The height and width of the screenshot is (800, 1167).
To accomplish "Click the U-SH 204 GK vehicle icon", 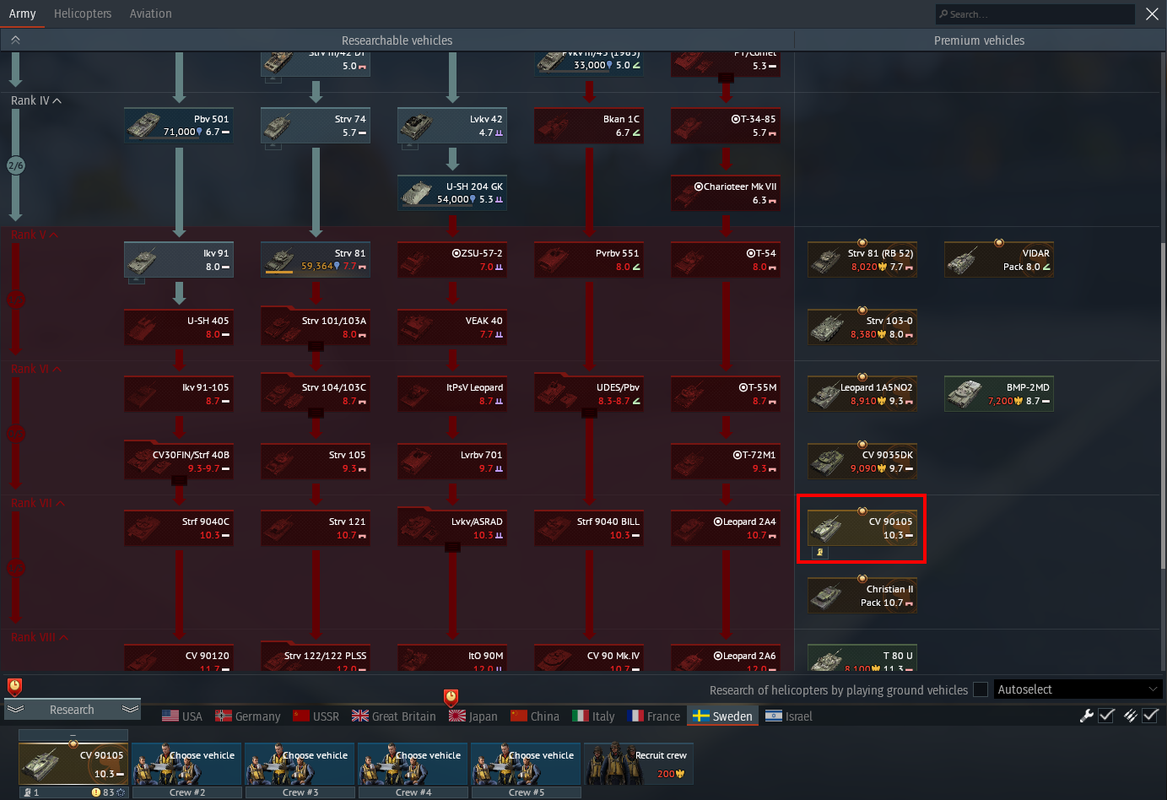I will coord(415,193).
